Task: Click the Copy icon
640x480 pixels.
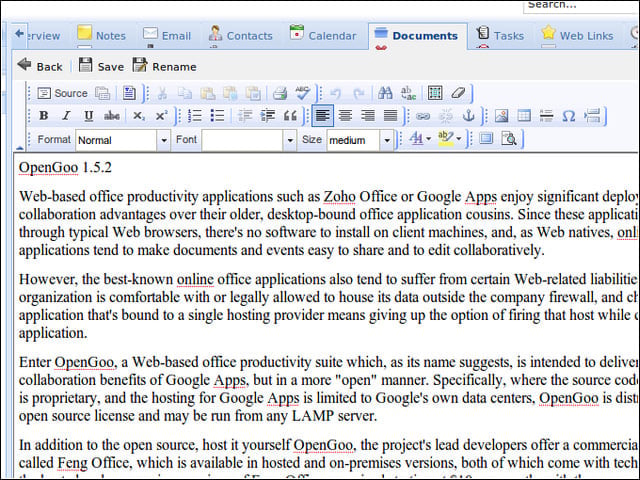Action: point(185,93)
